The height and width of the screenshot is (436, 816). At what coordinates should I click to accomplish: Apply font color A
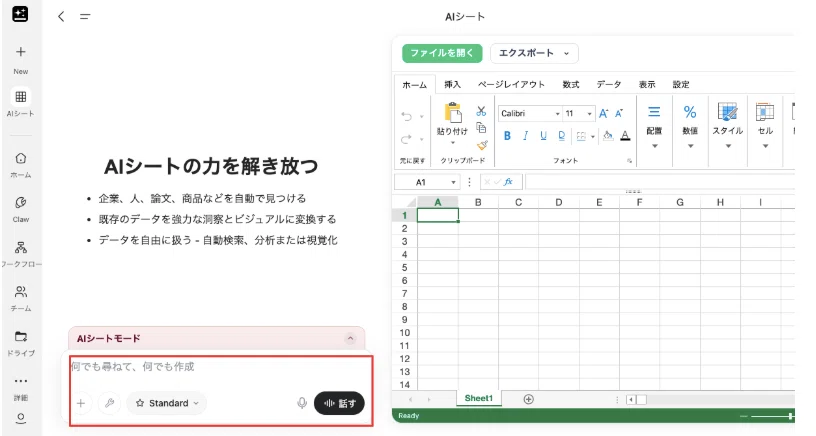(626, 136)
